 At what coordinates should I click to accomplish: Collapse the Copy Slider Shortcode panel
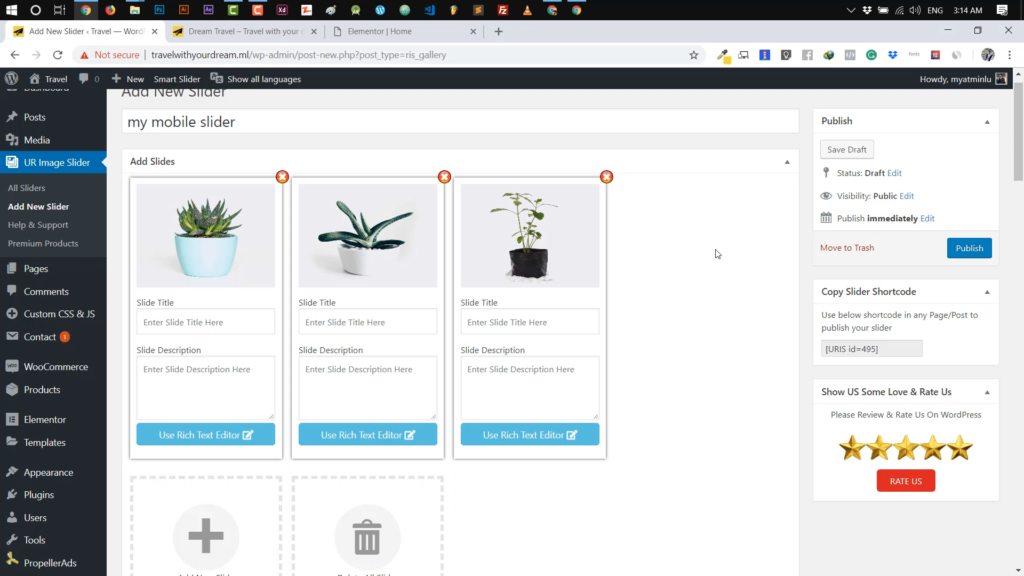[987, 292]
